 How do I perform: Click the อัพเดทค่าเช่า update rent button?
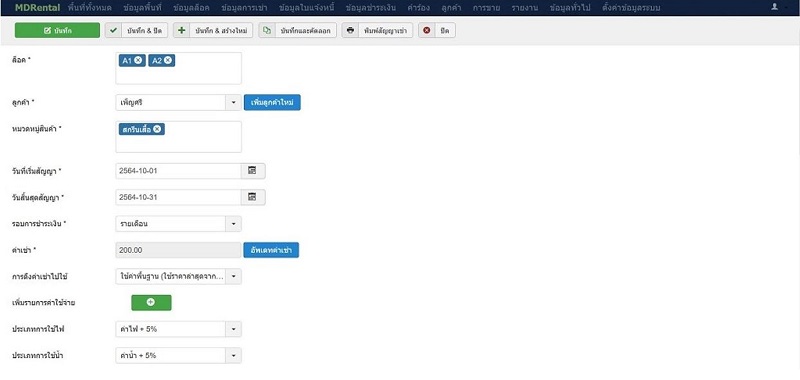click(x=271, y=250)
